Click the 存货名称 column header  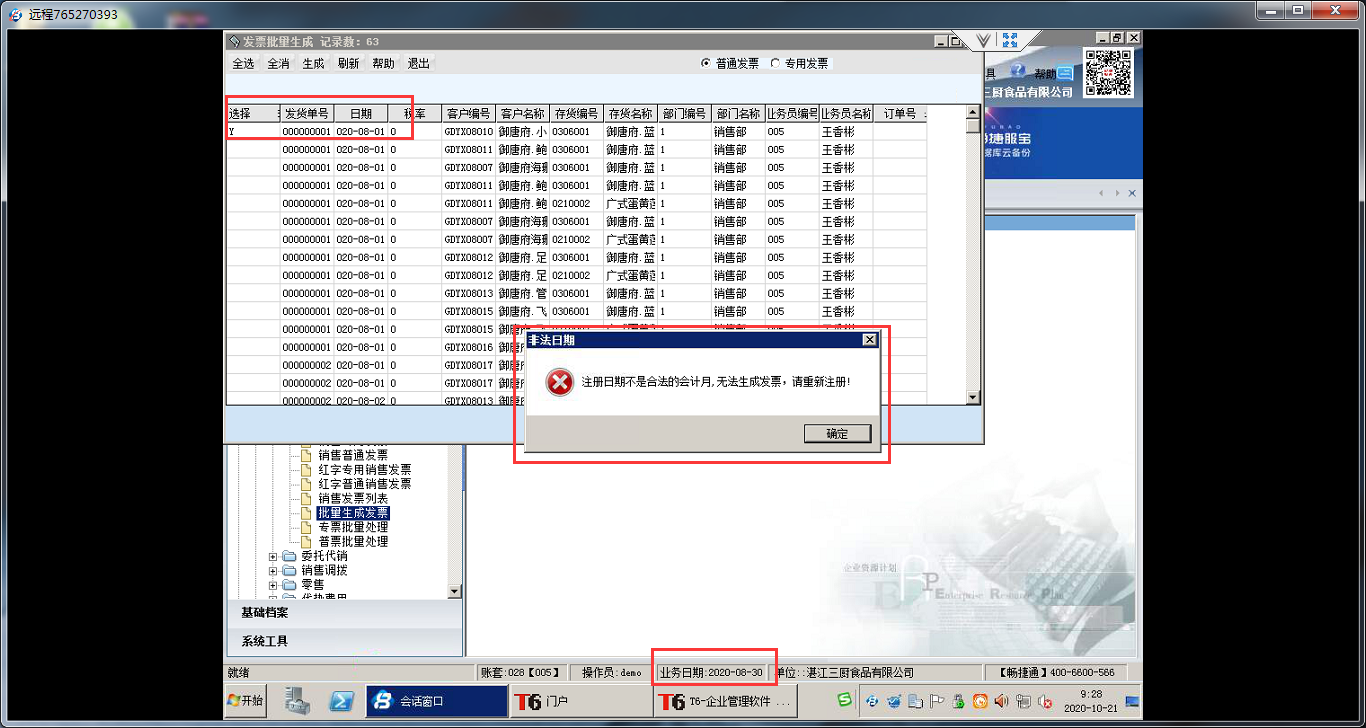coord(631,113)
